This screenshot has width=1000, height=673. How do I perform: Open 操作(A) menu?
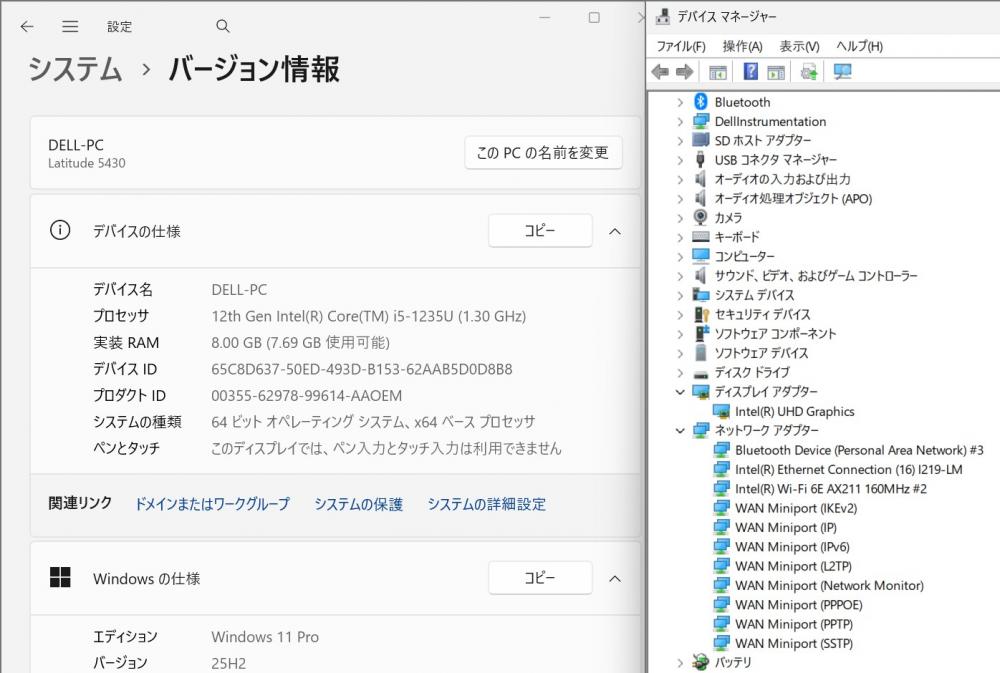point(742,46)
